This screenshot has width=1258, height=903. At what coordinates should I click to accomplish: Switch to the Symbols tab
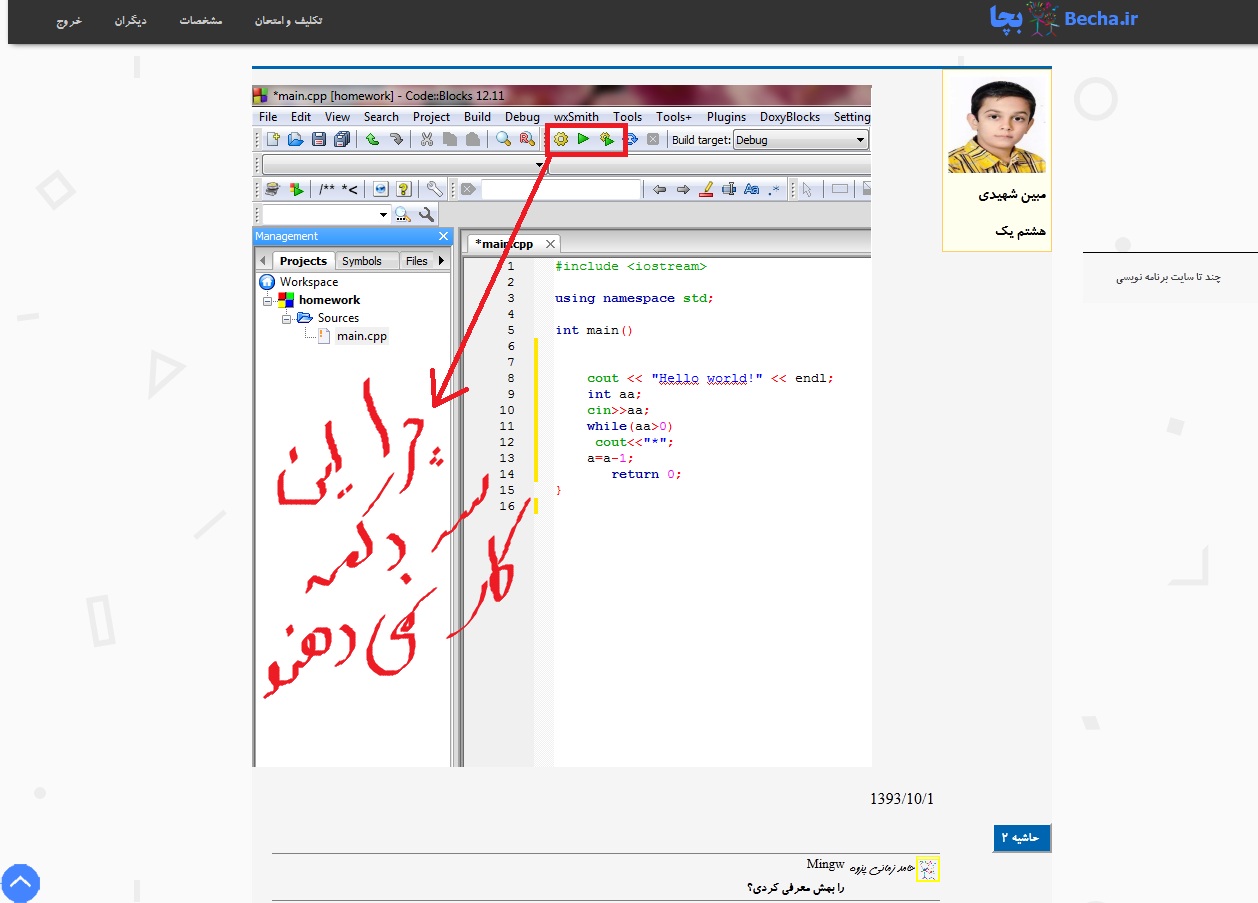(361, 261)
